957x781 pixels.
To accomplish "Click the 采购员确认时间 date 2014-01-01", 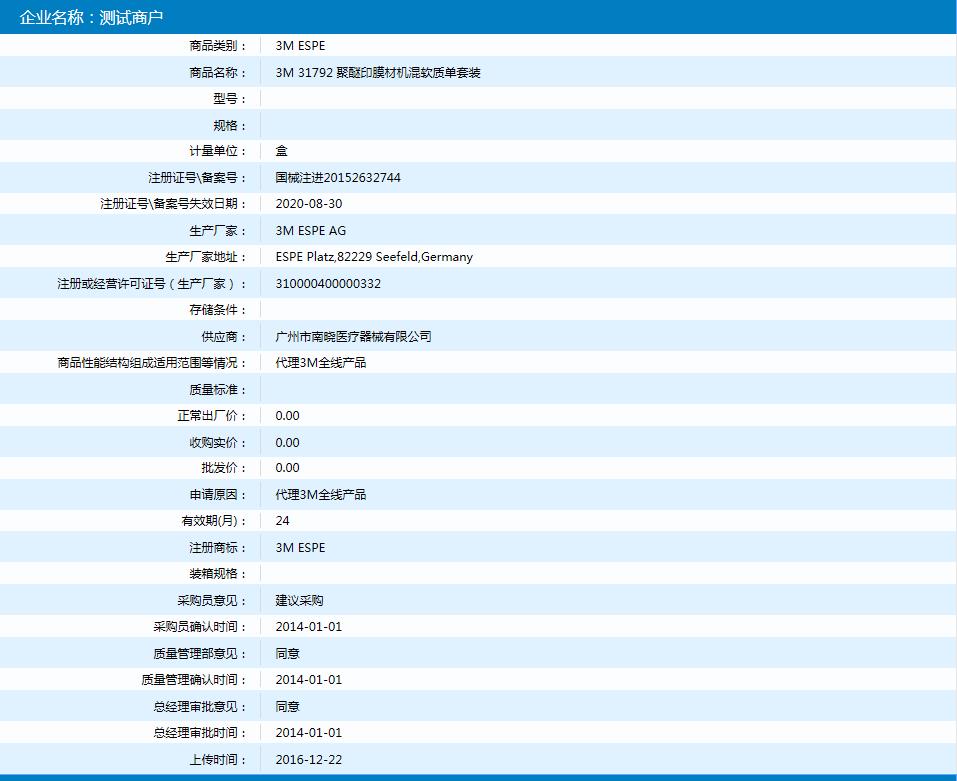I will [309, 627].
